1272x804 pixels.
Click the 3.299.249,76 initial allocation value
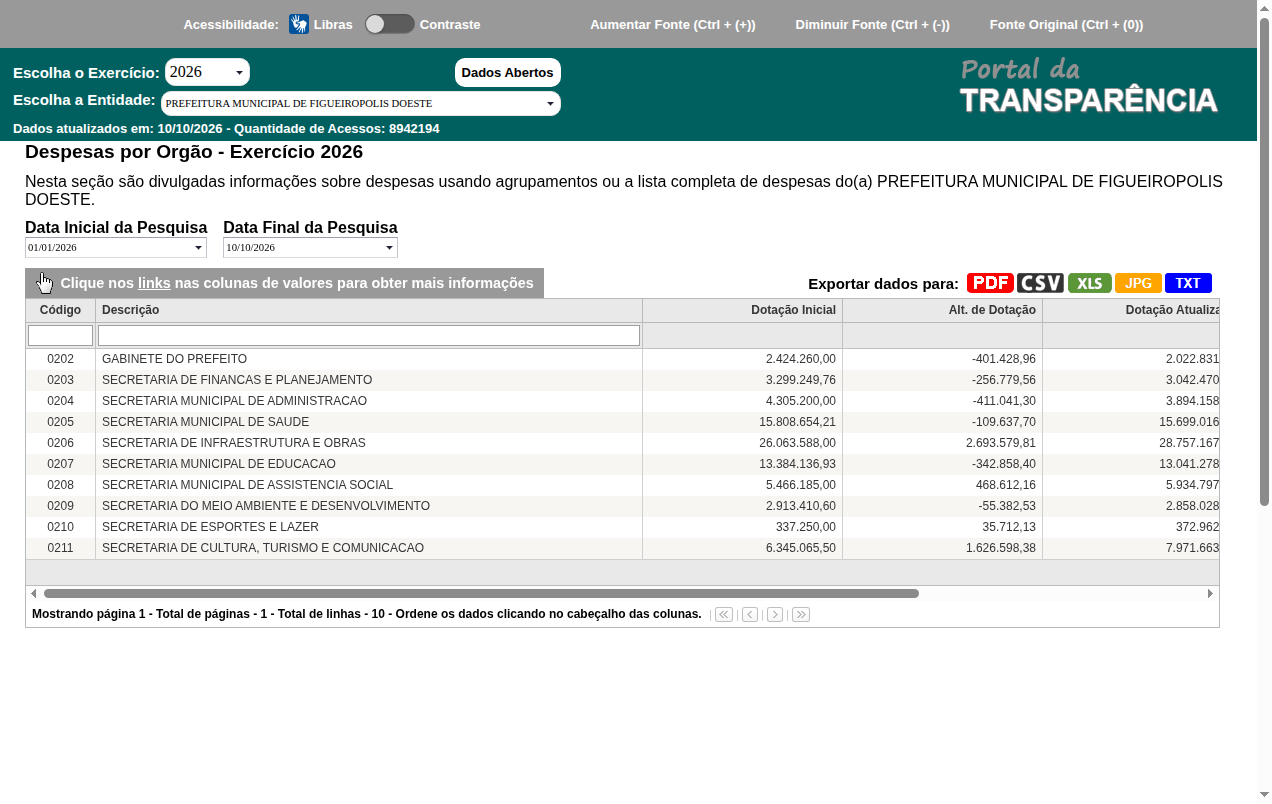[801, 380]
